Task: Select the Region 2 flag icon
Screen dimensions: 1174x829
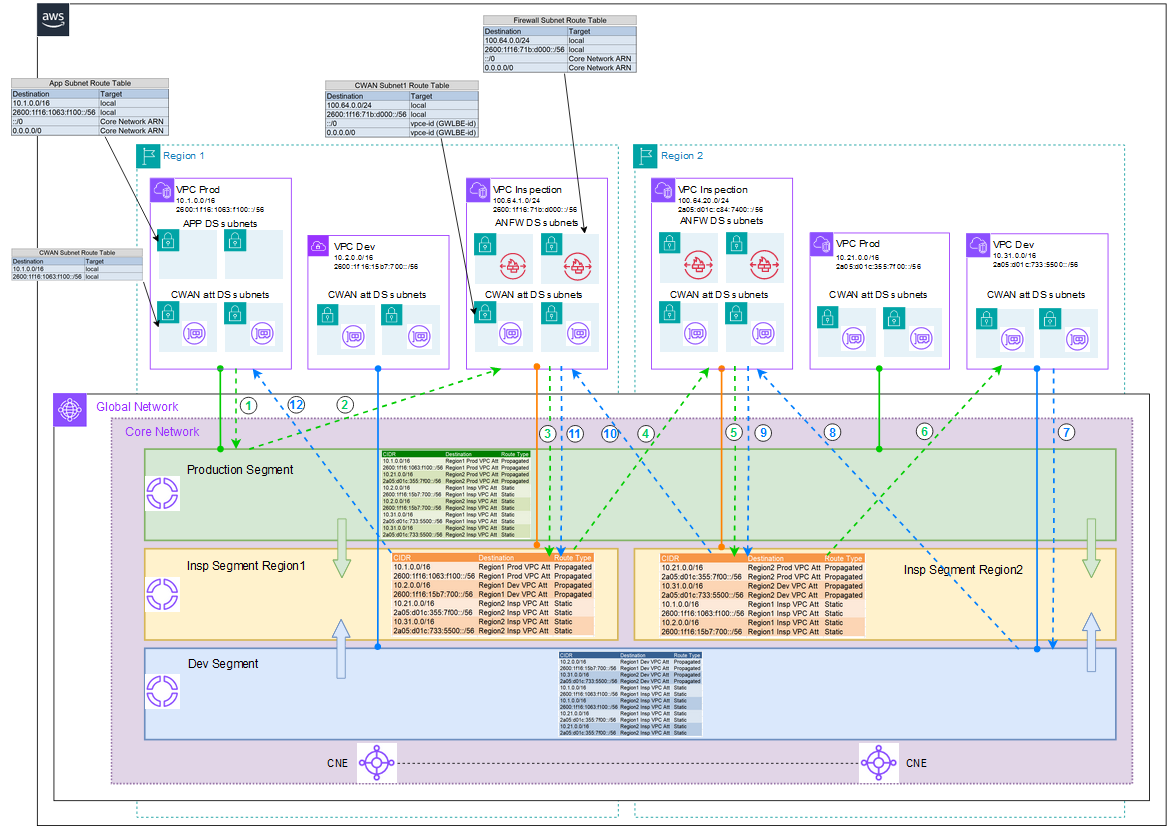Action: click(x=644, y=155)
